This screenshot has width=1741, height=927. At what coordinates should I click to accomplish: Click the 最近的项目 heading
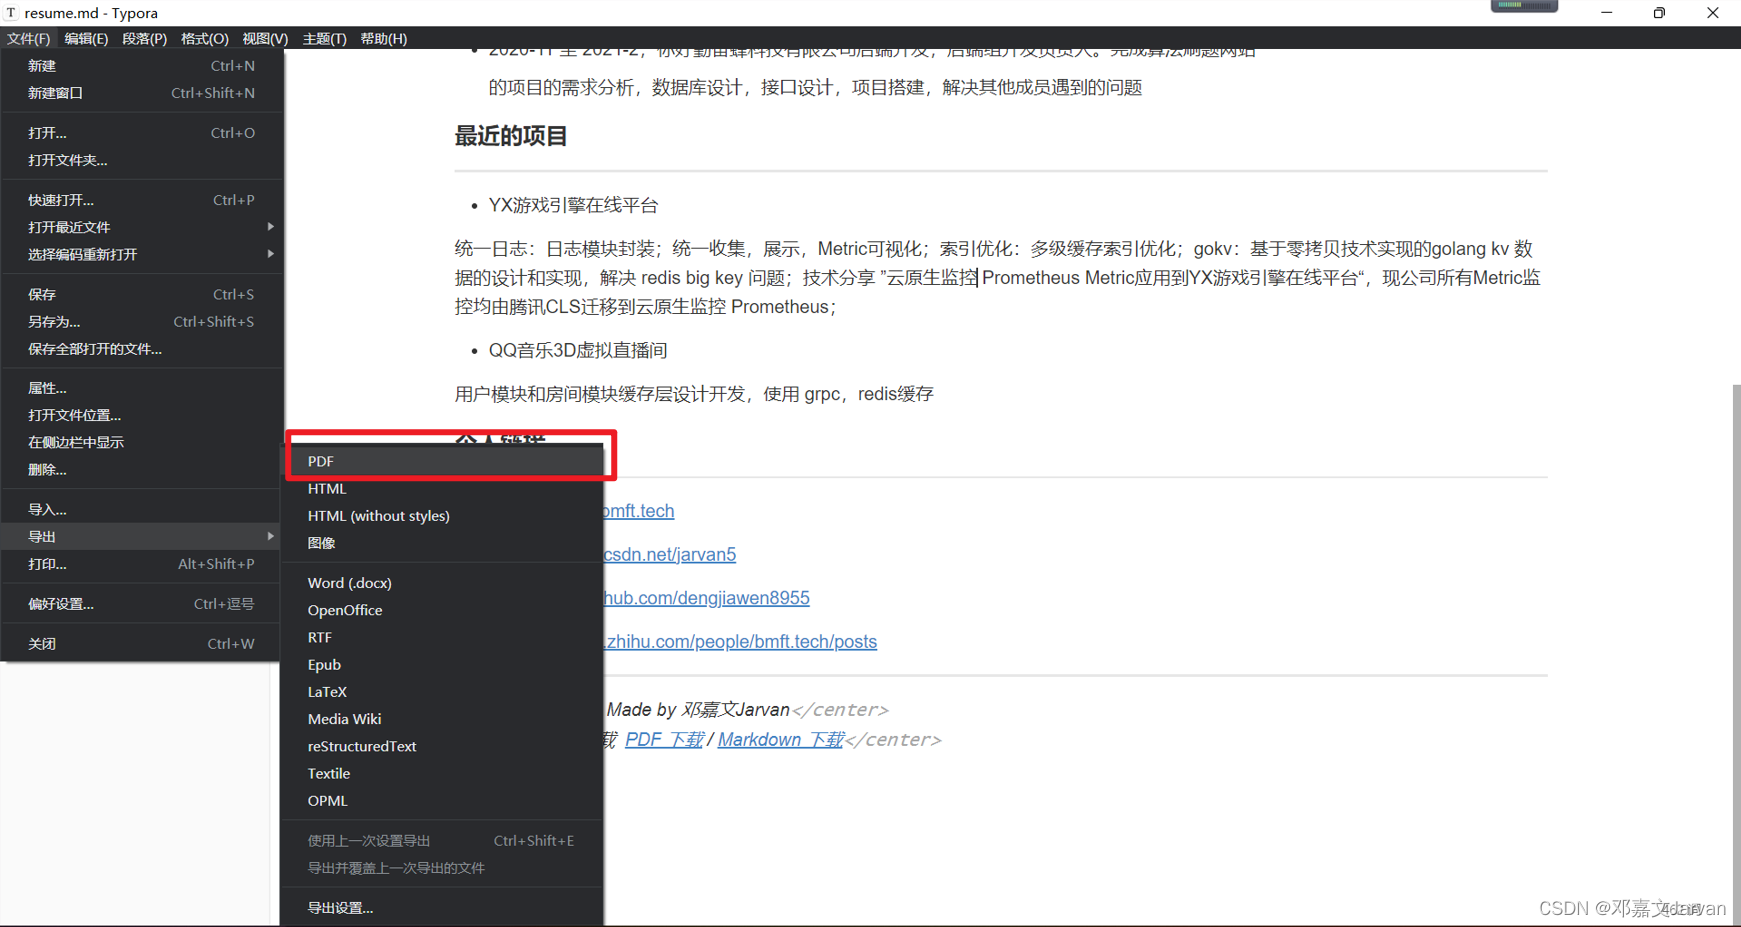pyautogui.click(x=511, y=136)
